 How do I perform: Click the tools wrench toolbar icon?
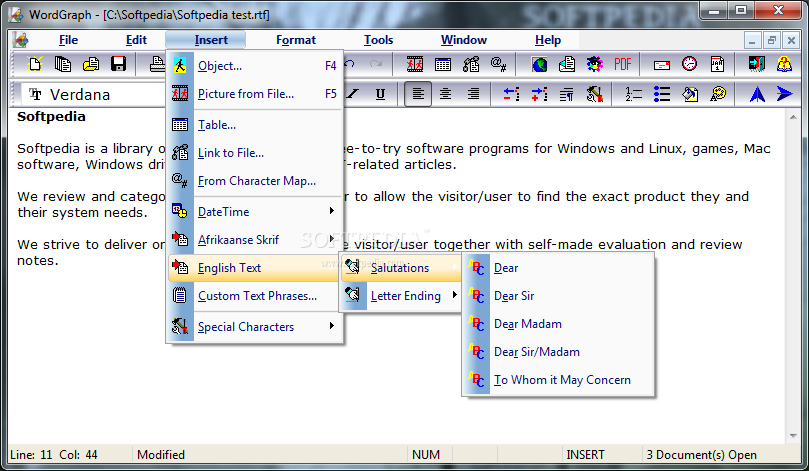595,94
